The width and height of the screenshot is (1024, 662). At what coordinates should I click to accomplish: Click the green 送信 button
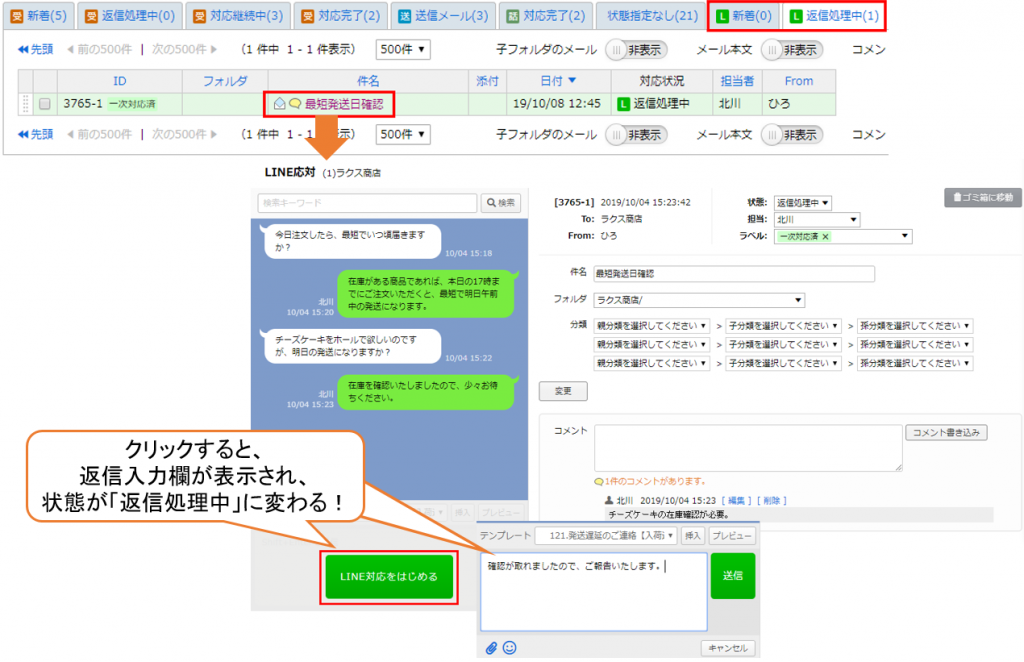pyautogui.click(x=733, y=576)
